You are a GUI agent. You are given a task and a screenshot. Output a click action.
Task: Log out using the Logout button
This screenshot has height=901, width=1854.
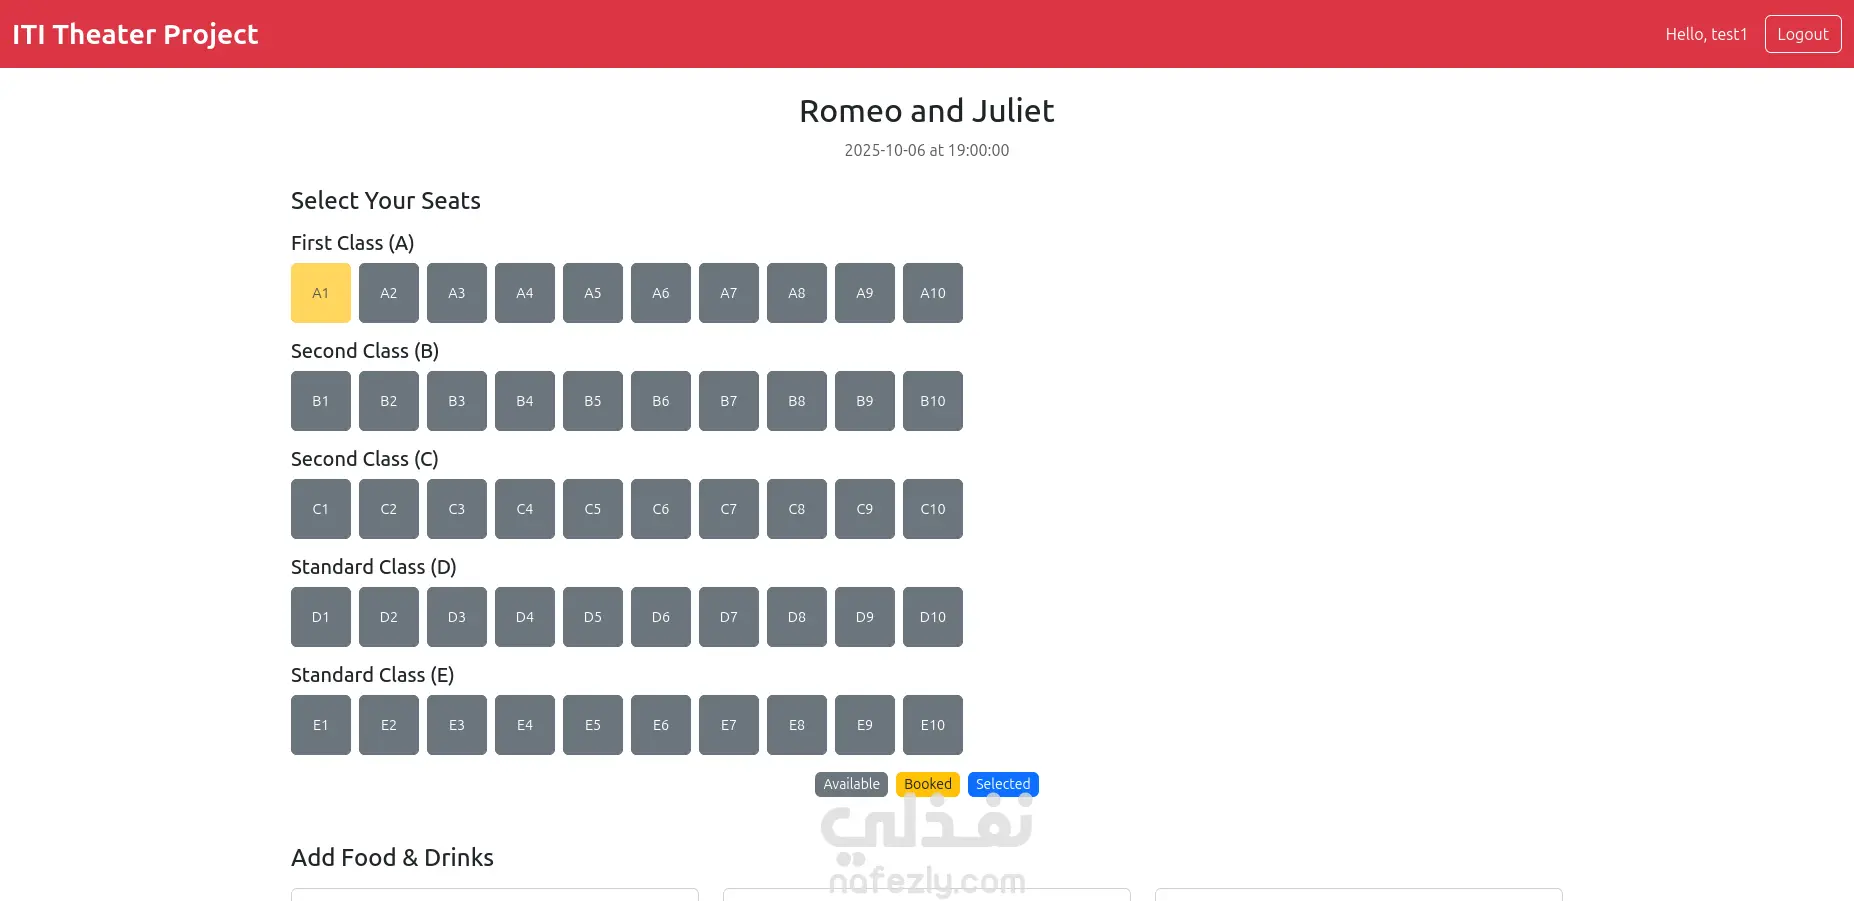pyautogui.click(x=1803, y=34)
